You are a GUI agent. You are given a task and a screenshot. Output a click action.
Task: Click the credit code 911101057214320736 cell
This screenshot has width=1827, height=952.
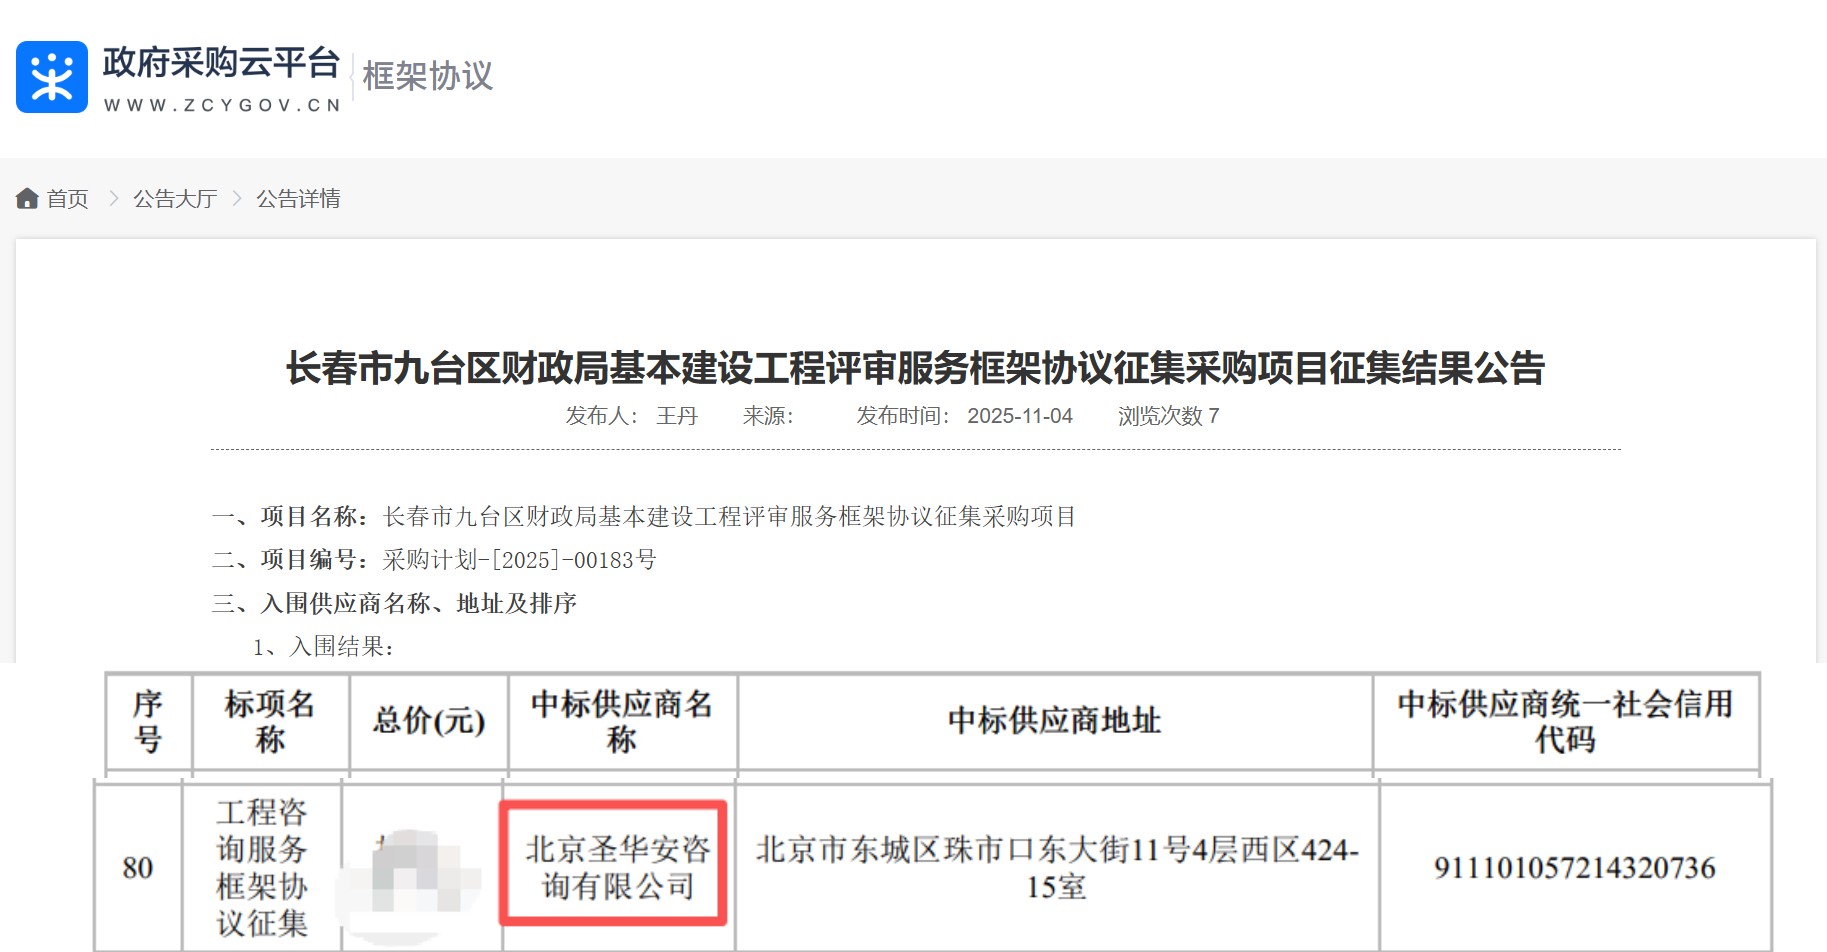(1574, 868)
